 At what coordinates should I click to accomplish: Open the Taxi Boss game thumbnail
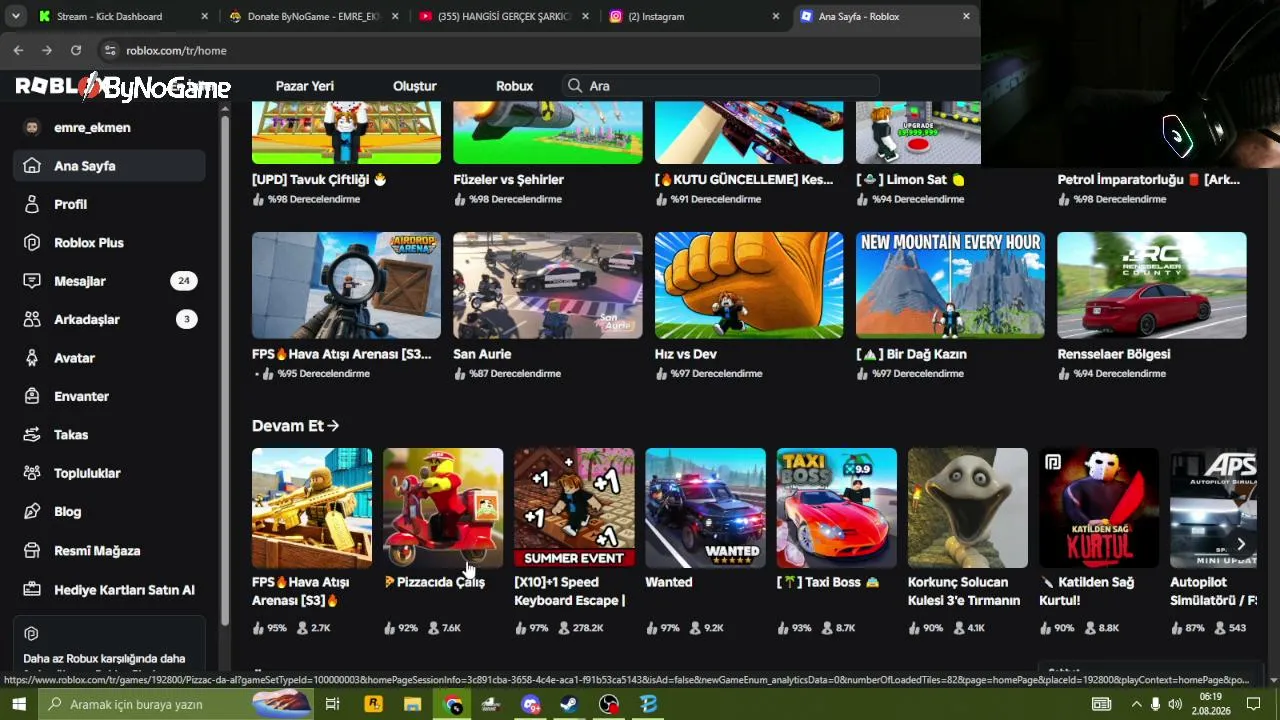(837, 508)
